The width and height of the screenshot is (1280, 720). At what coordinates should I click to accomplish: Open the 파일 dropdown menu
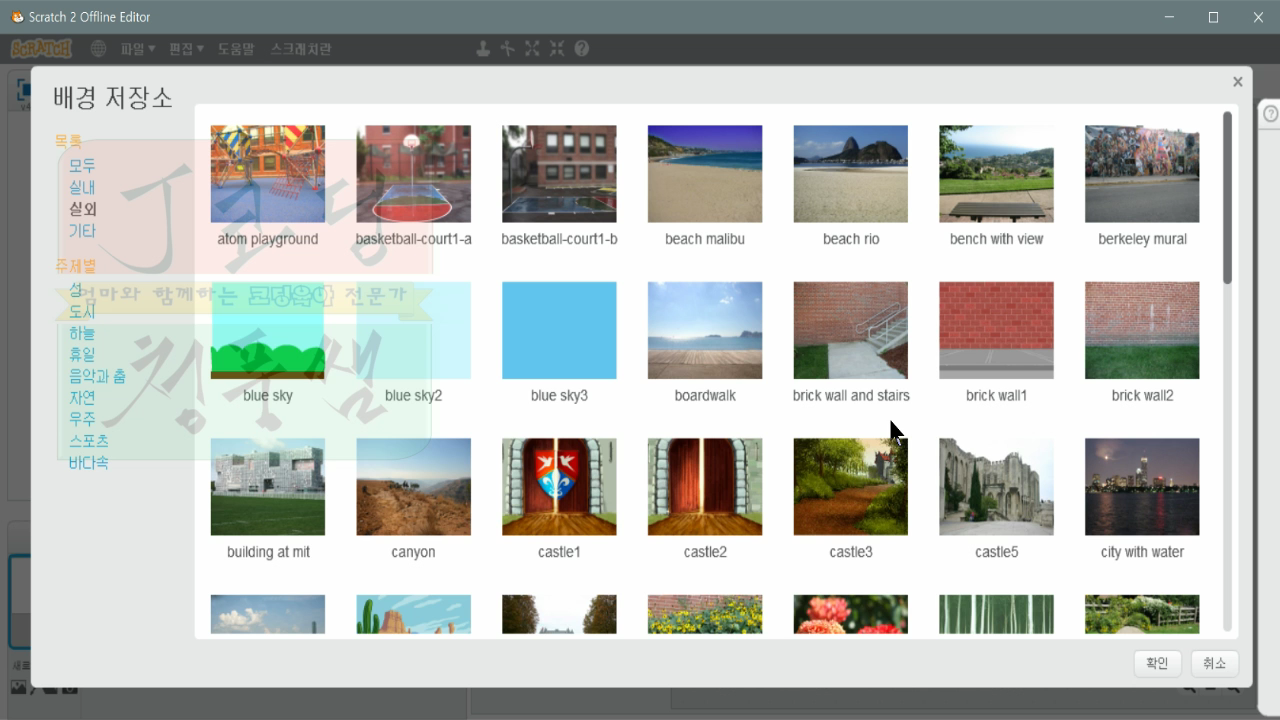[x=137, y=49]
